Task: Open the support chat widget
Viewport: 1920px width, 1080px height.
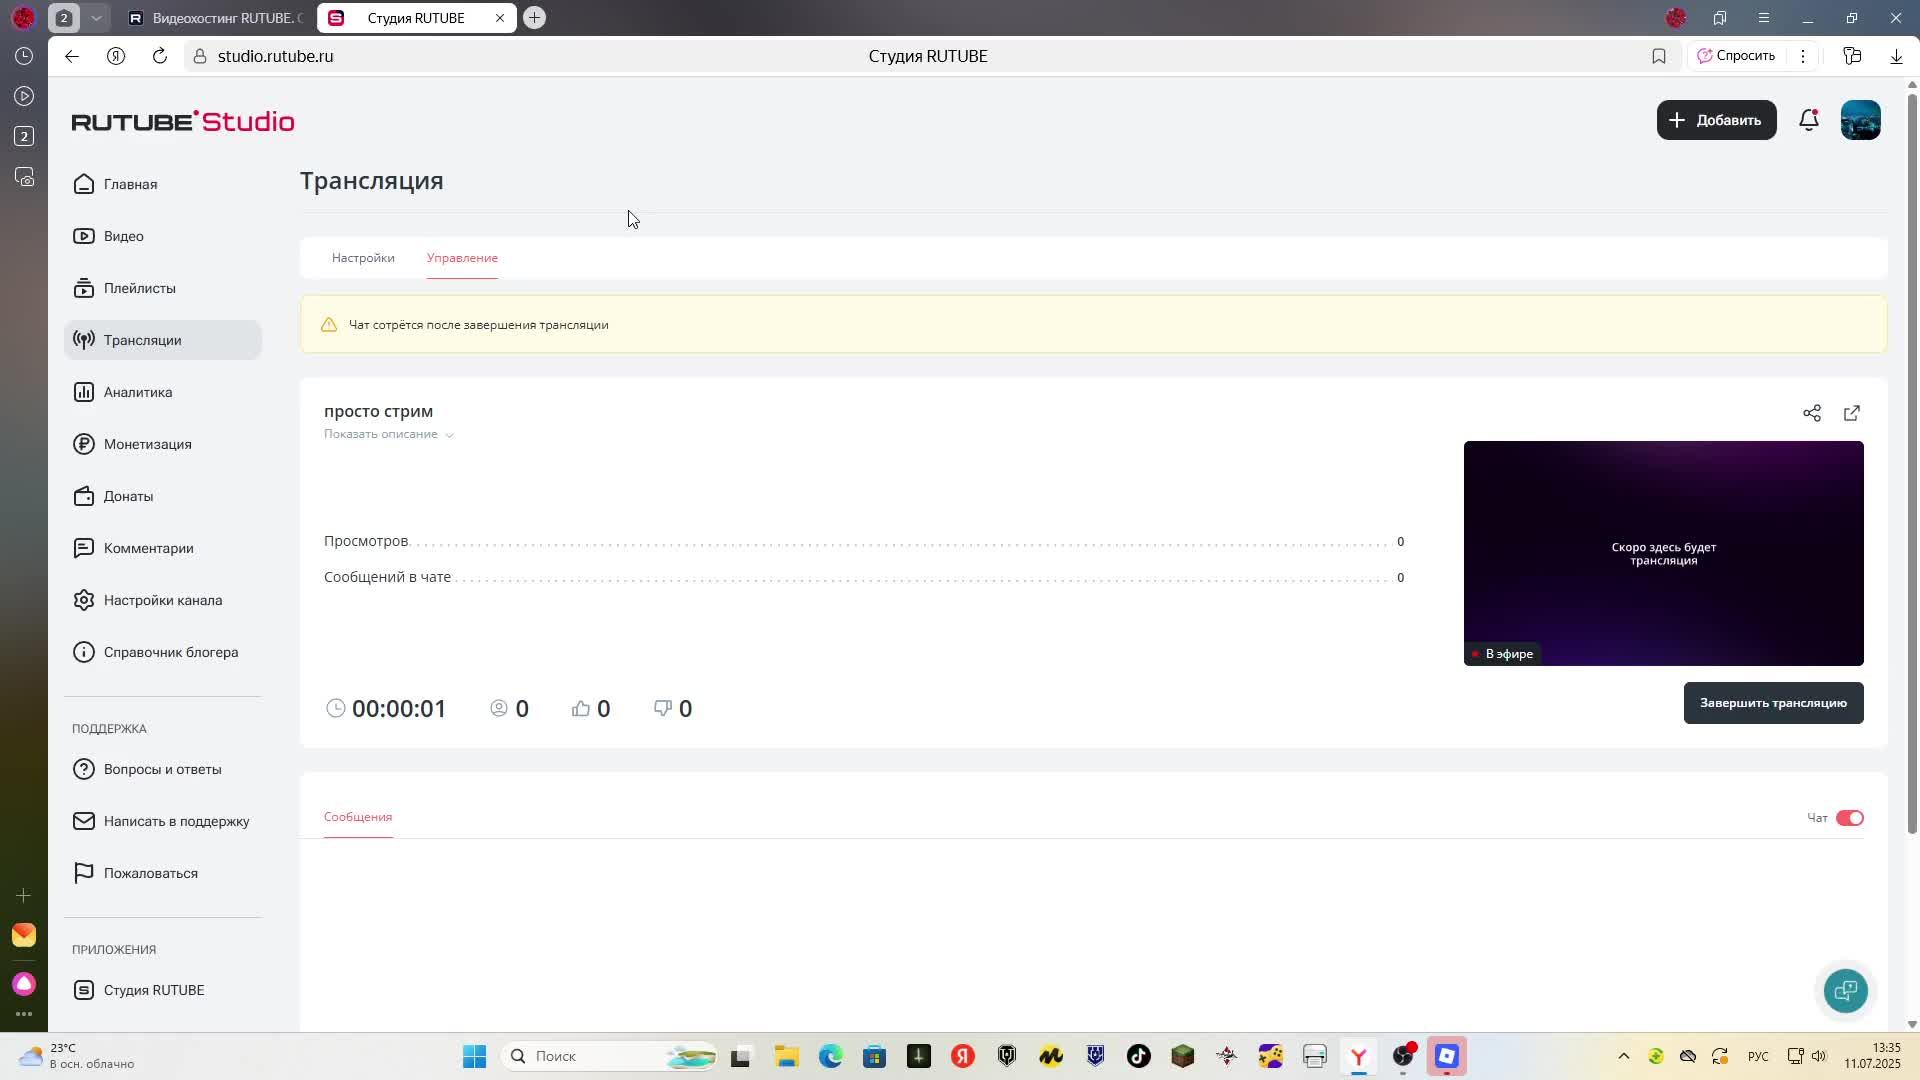Action: pos(1845,991)
